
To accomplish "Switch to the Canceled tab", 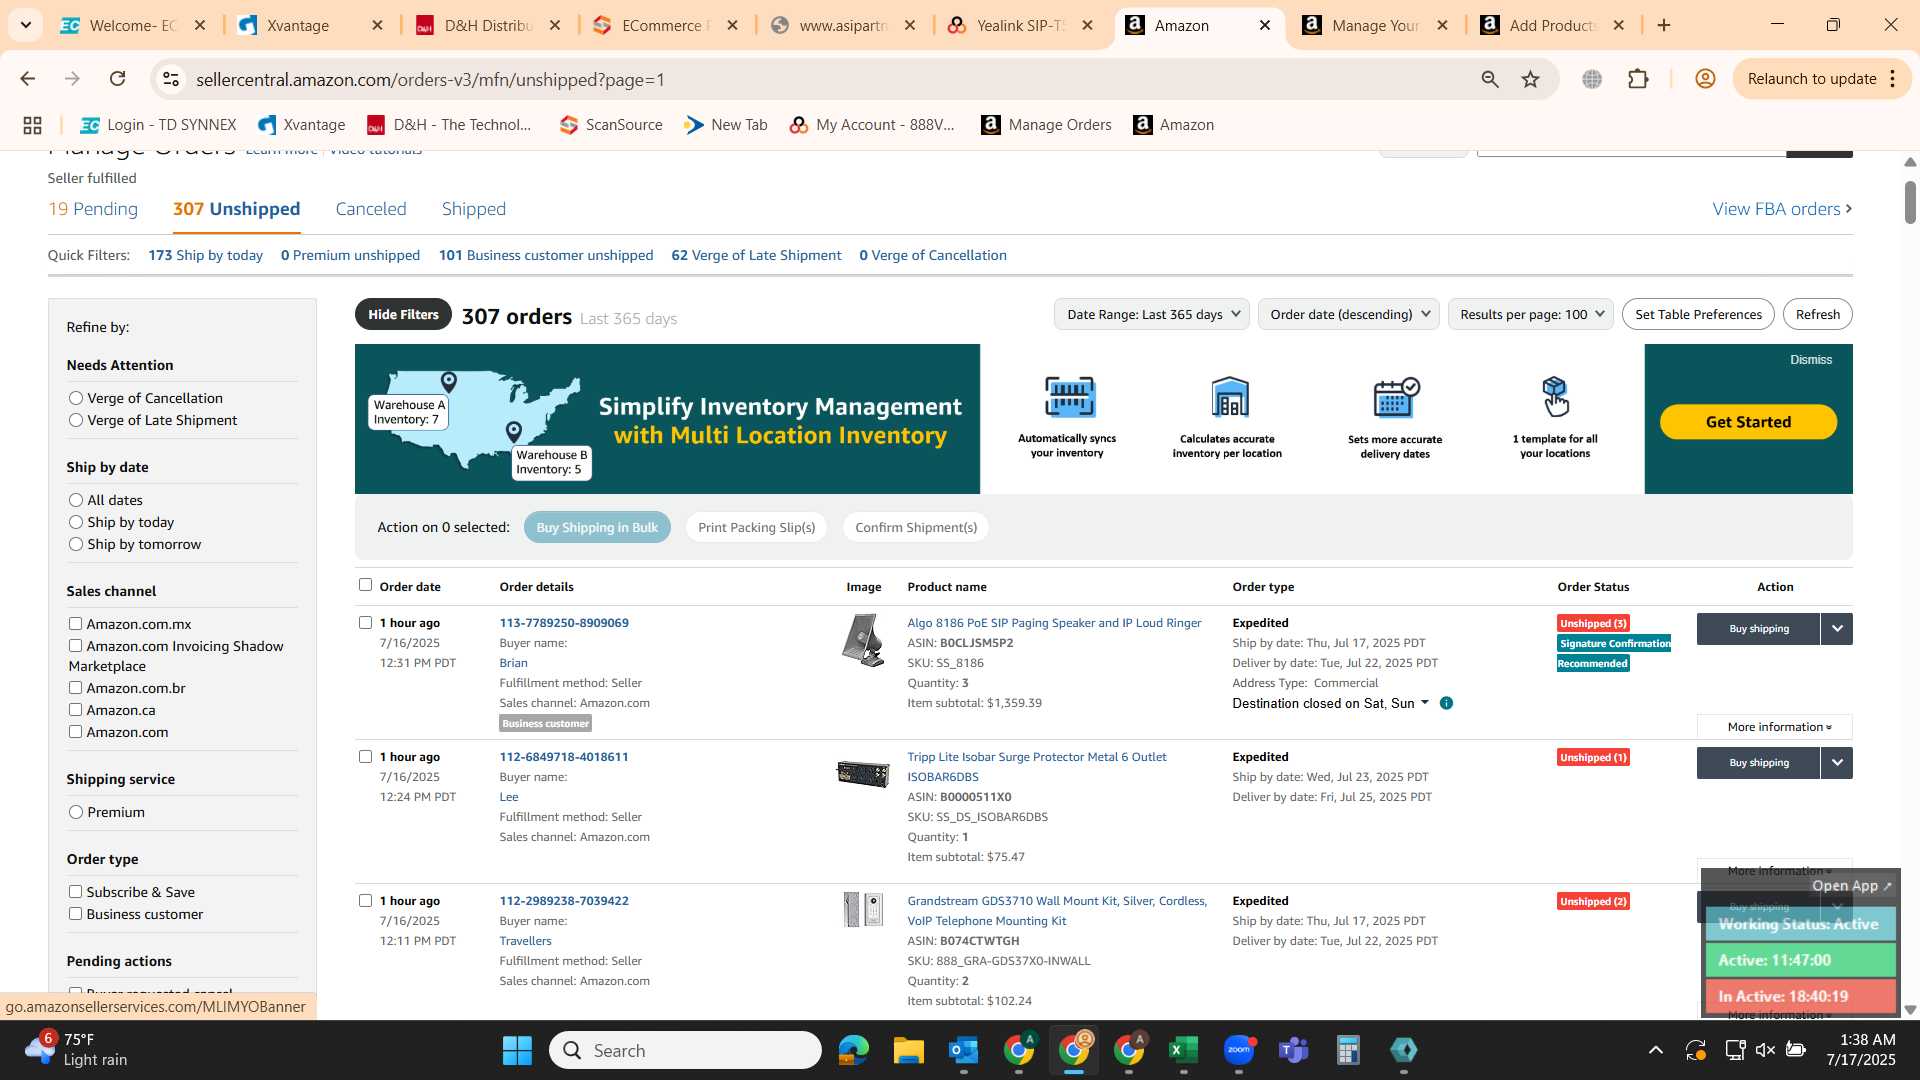I will tap(371, 209).
